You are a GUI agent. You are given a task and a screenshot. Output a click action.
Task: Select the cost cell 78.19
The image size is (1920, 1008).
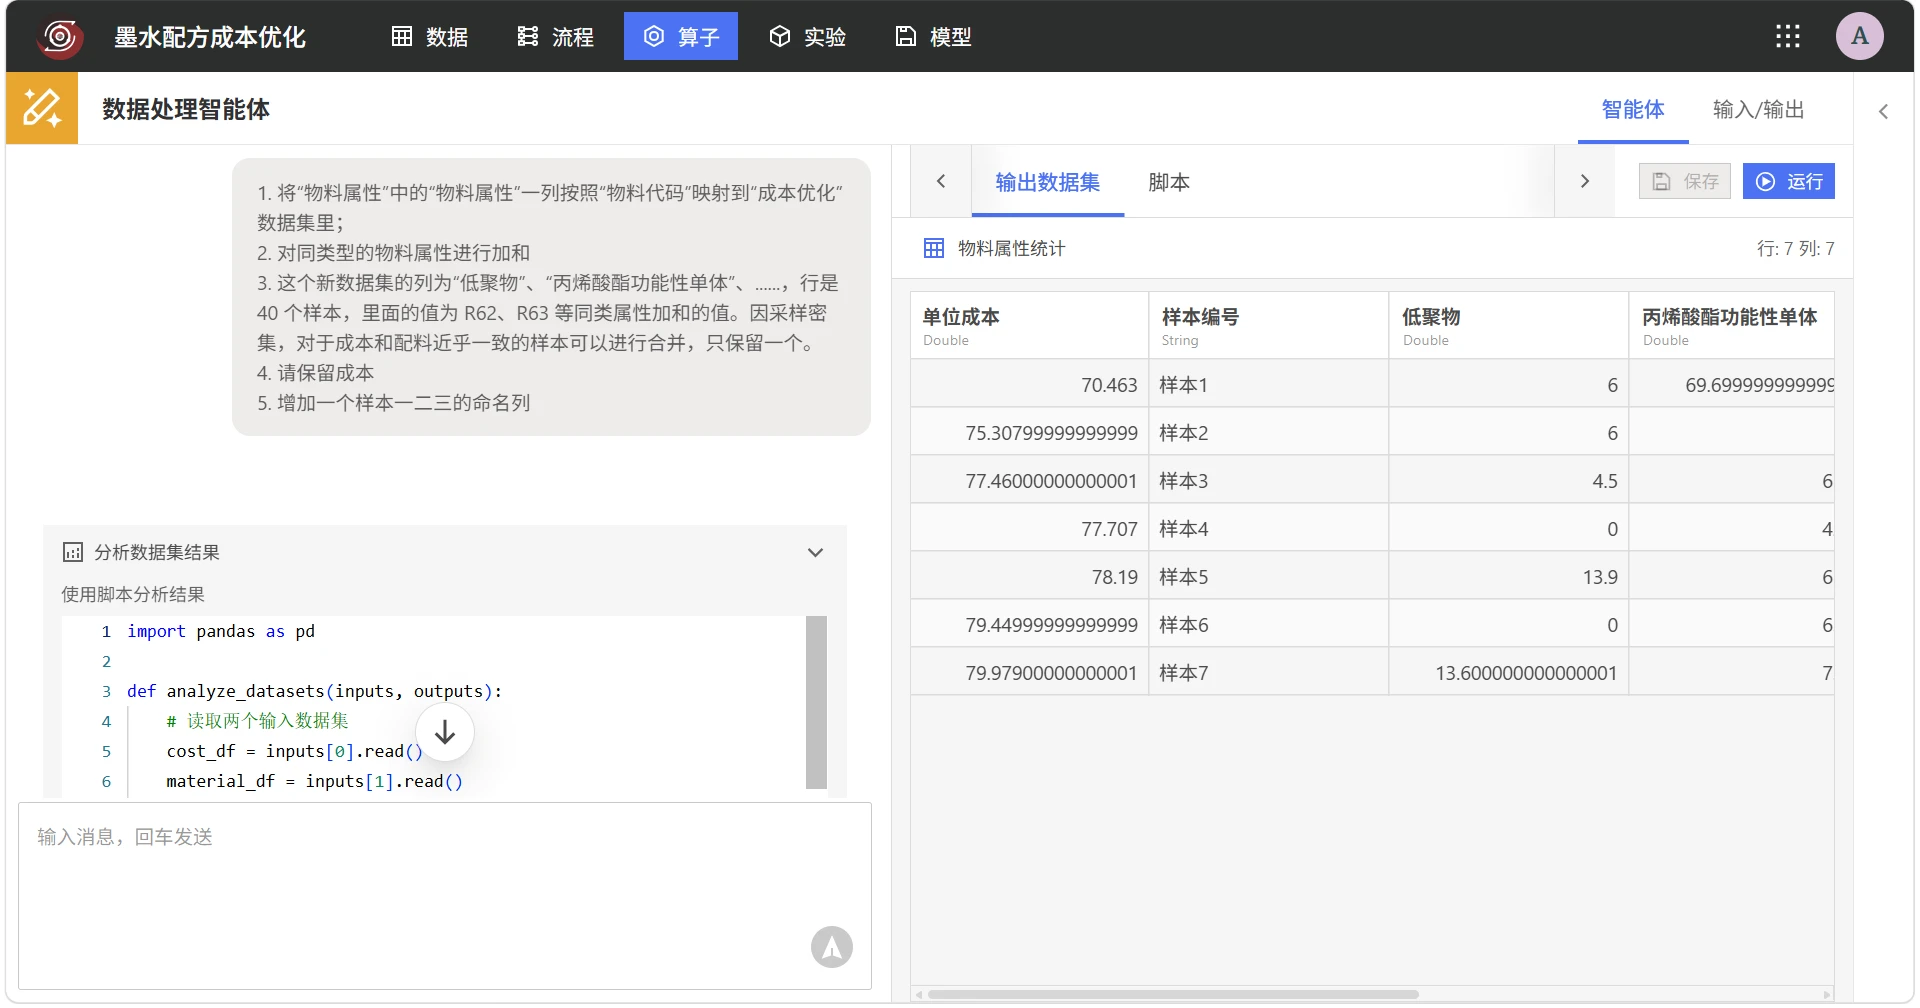(x=1029, y=577)
